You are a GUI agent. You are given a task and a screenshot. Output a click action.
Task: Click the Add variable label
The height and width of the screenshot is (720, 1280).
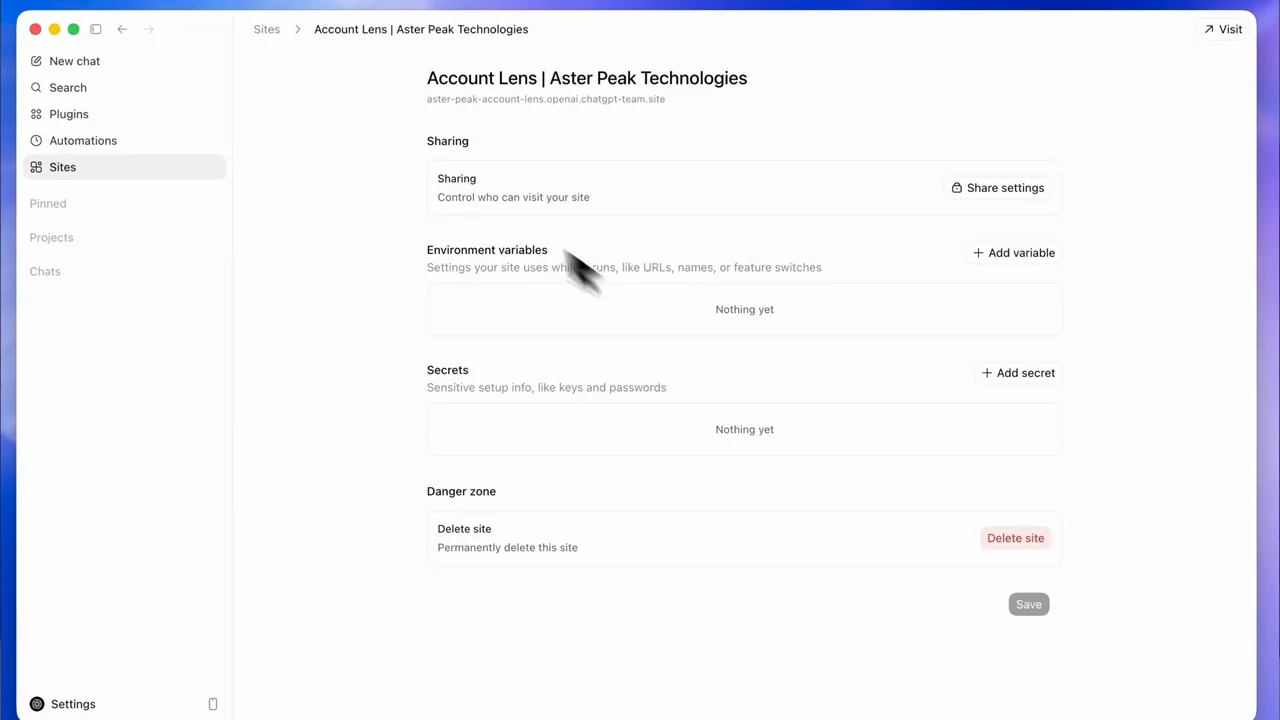[1021, 253]
